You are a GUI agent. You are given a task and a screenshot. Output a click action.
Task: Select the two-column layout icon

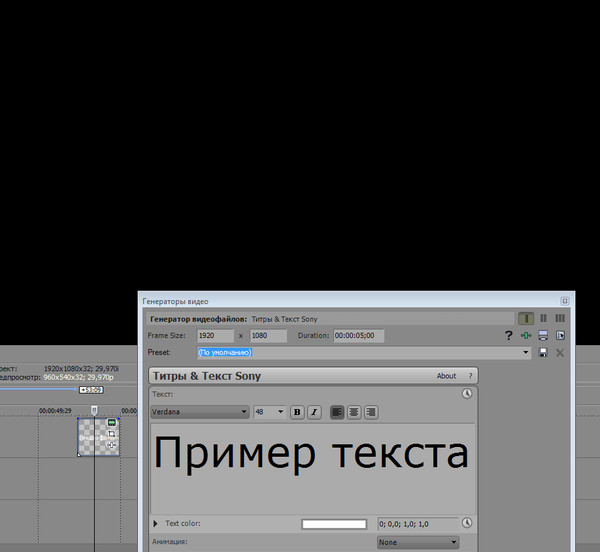pyautogui.click(x=543, y=318)
